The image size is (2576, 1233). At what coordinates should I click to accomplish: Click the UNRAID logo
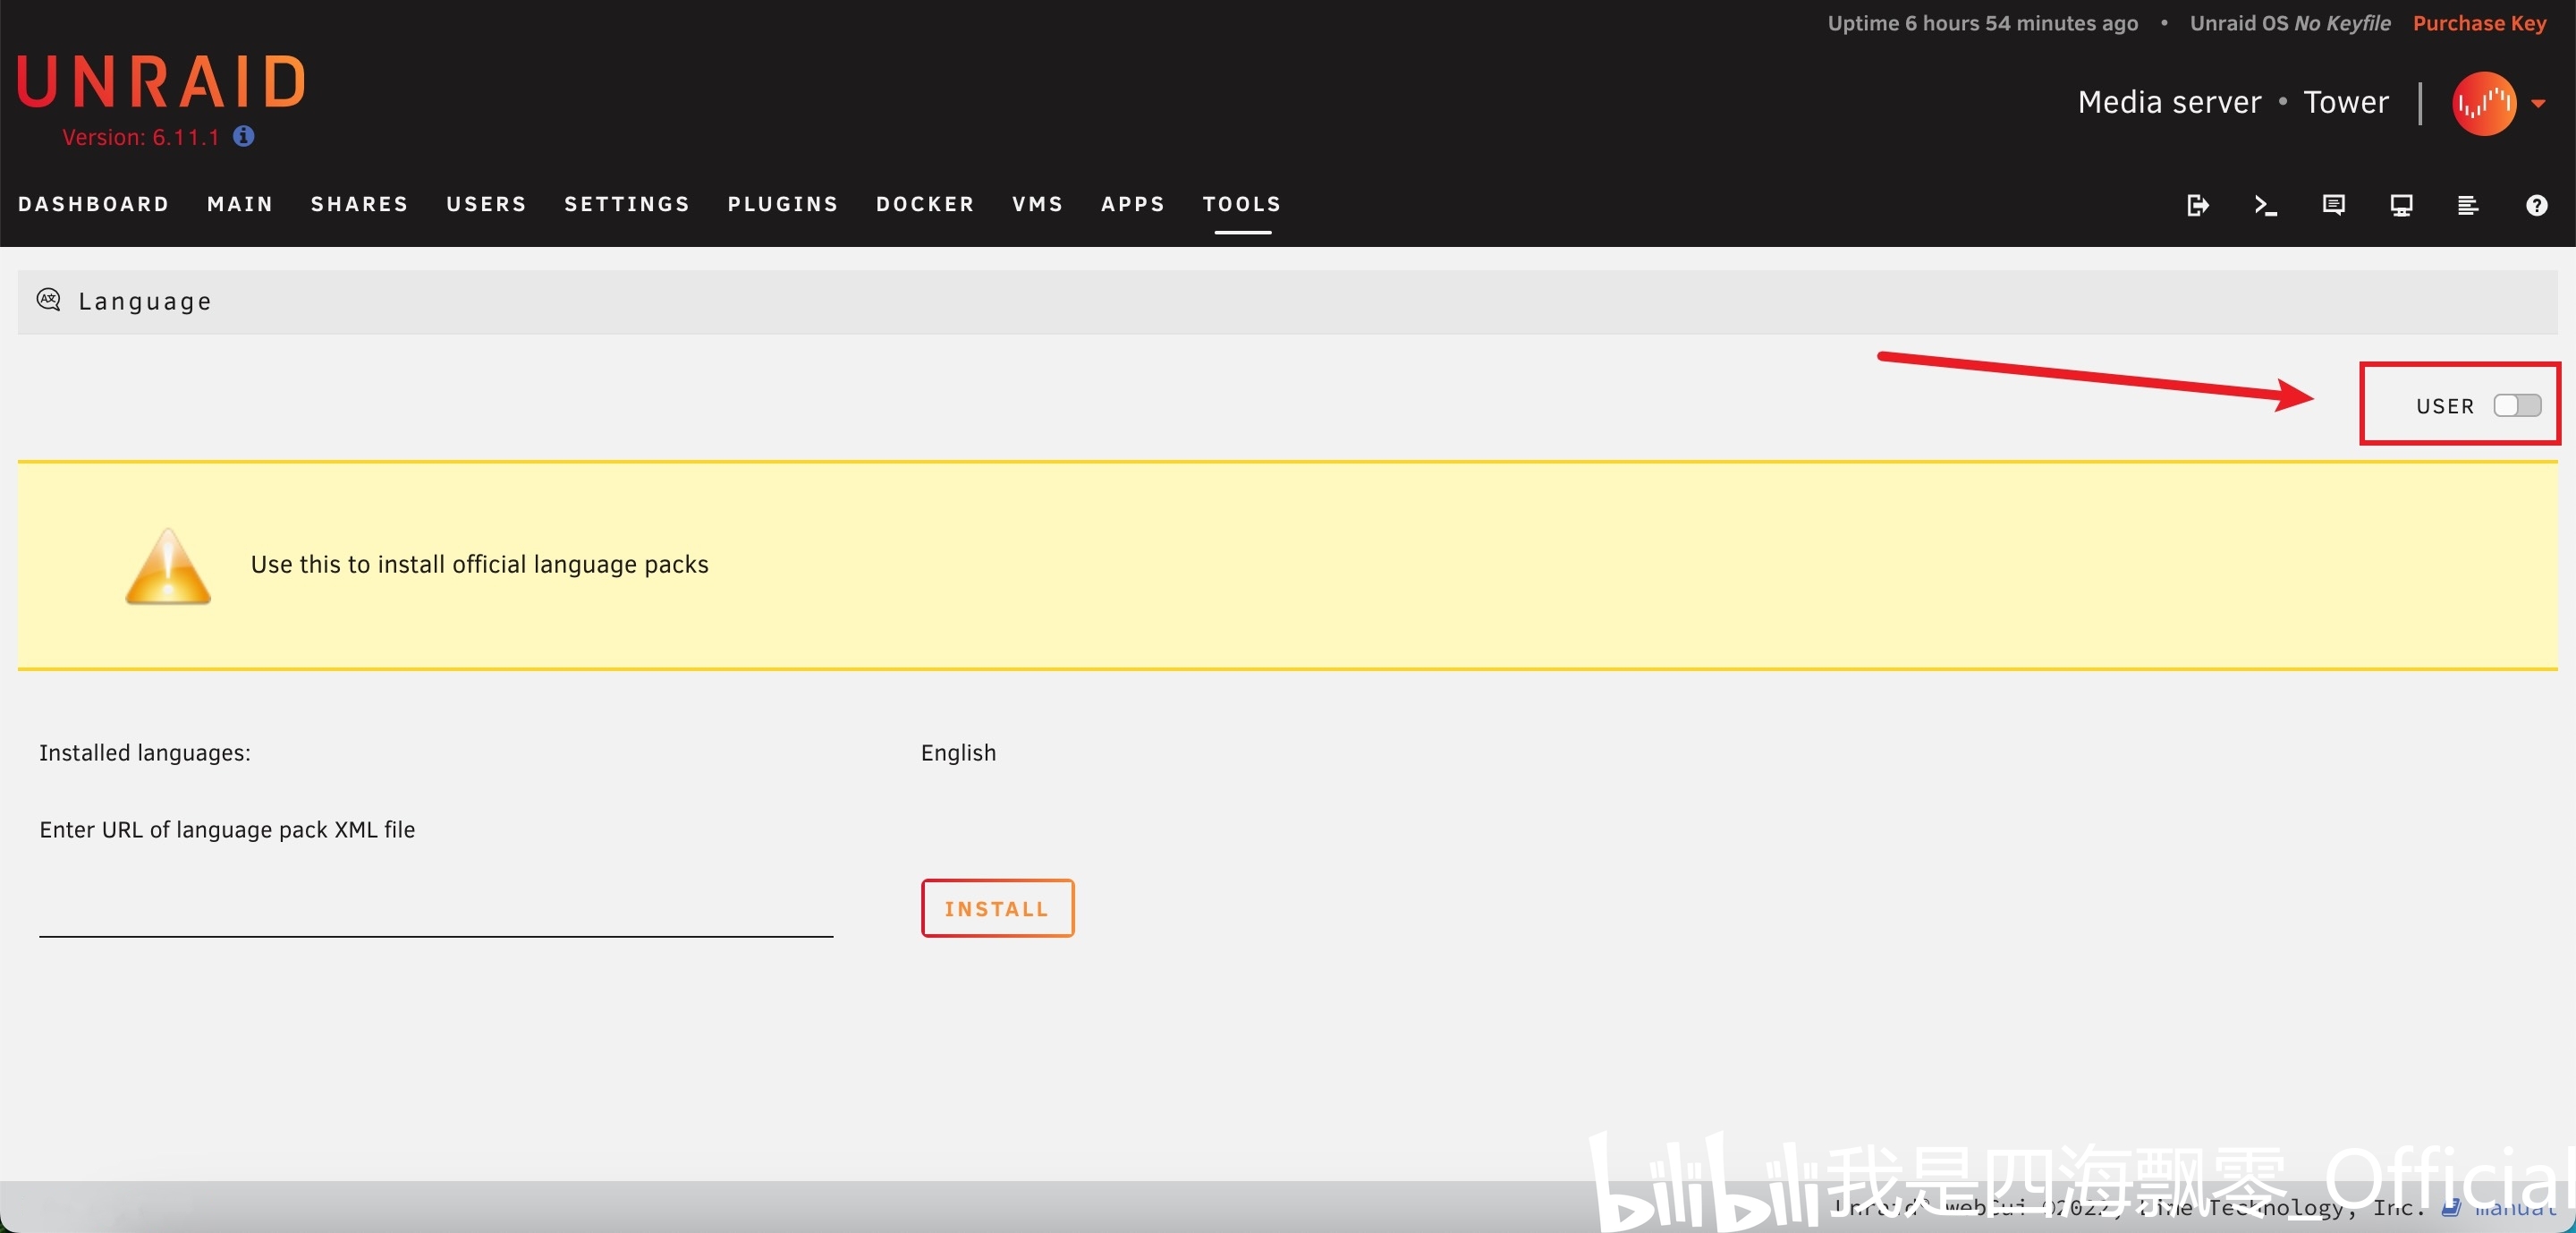click(160, 82)
